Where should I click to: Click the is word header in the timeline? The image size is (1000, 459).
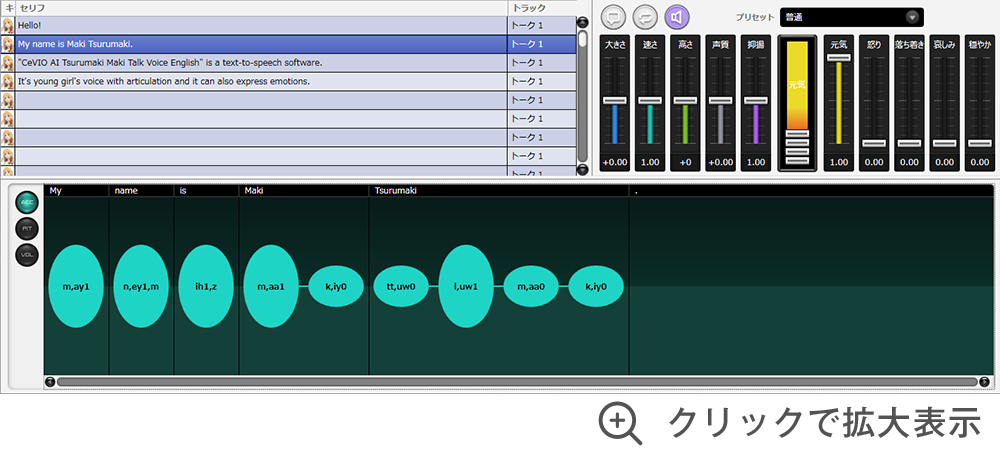pyautogui.click(x=207, y=191)
